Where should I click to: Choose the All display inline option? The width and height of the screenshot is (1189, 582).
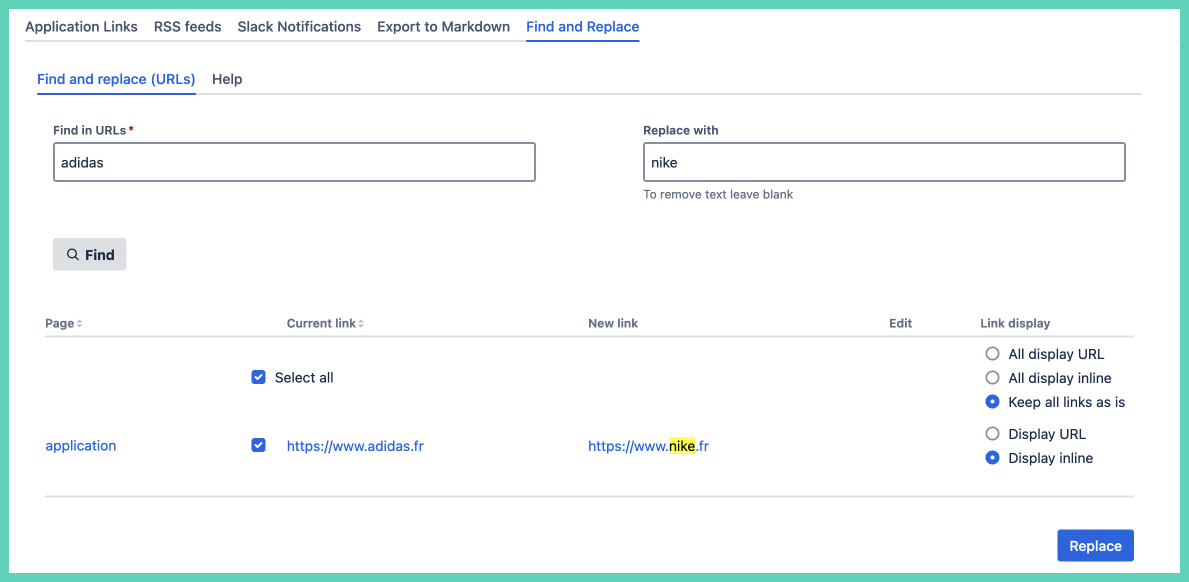pos(992,377)
